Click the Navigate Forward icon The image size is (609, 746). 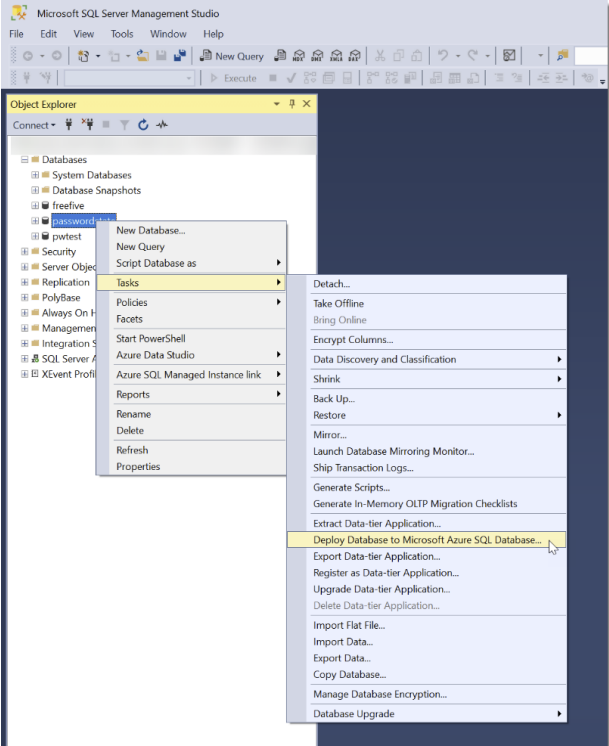pyautogui.click(x=57, y=56)
